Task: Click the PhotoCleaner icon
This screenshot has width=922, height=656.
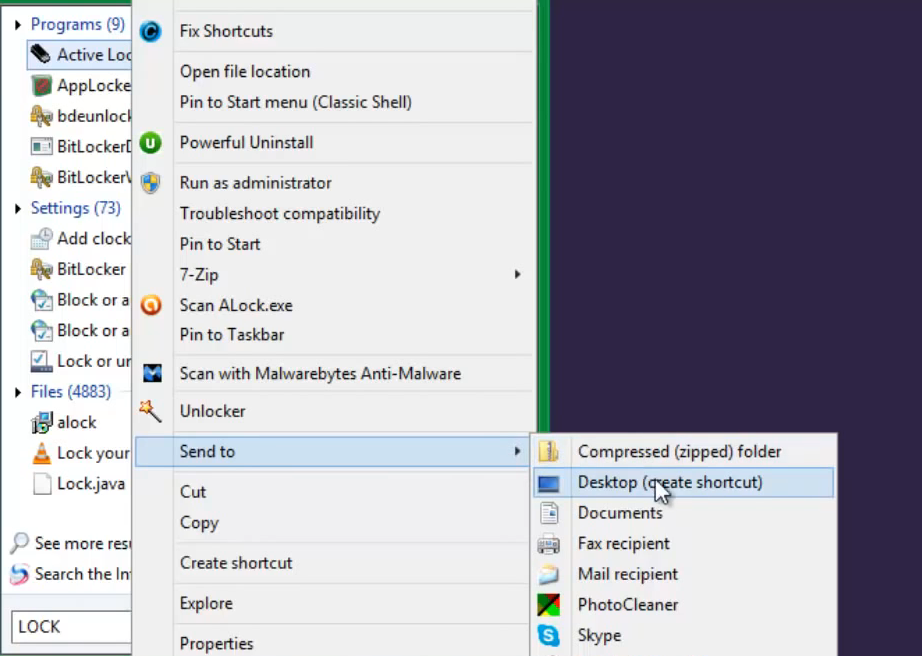Action: (x=548, y=605)
